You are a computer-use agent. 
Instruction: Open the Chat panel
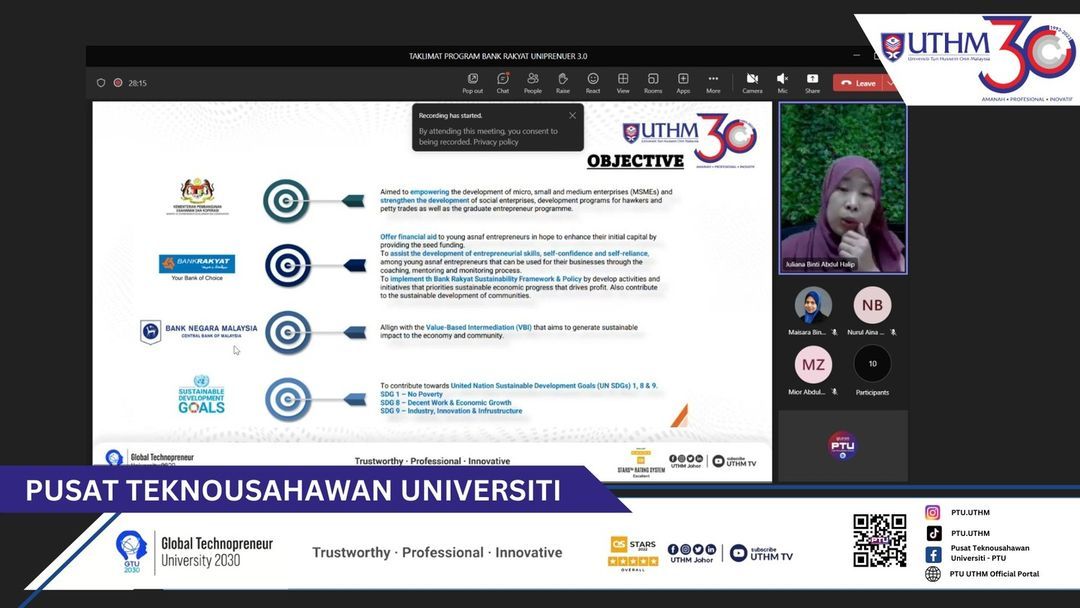tap(502, 81)
